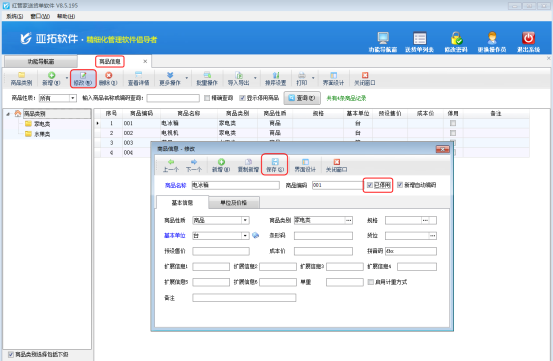Expand 商品性质 filter dropdown showing 所有
This screenshot has width=553, height=361.
tap(73, 98)
